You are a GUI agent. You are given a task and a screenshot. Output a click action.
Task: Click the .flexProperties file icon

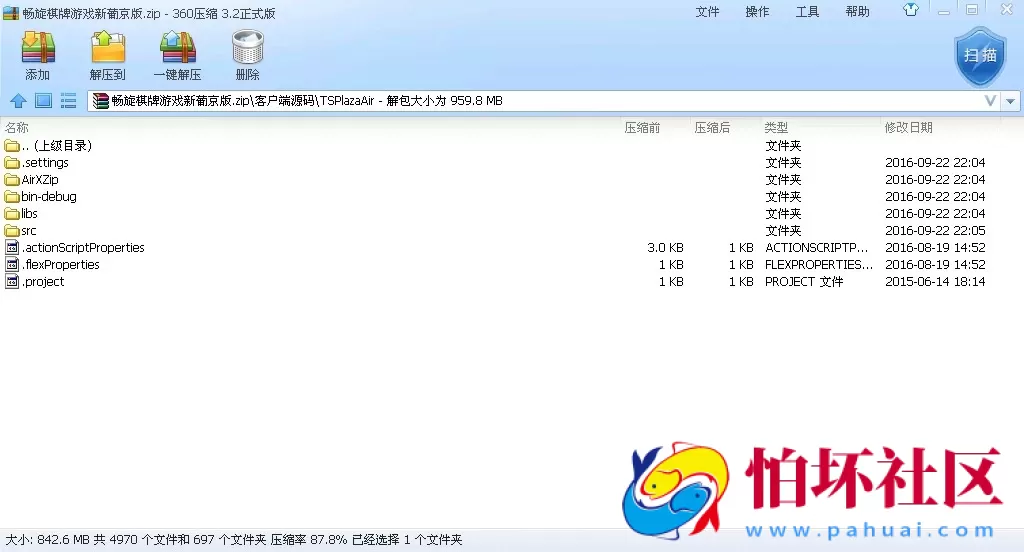pyautogui.click(x=12, y=265)
